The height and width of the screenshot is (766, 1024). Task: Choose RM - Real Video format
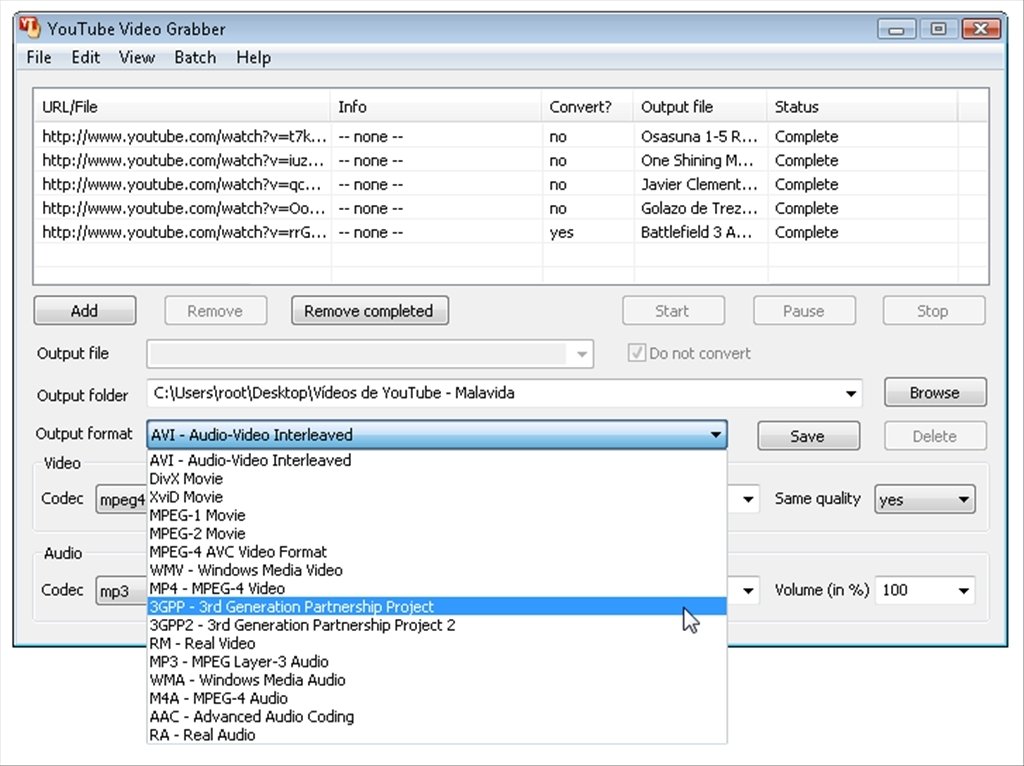pyautogui.click(x=437, y=643)
